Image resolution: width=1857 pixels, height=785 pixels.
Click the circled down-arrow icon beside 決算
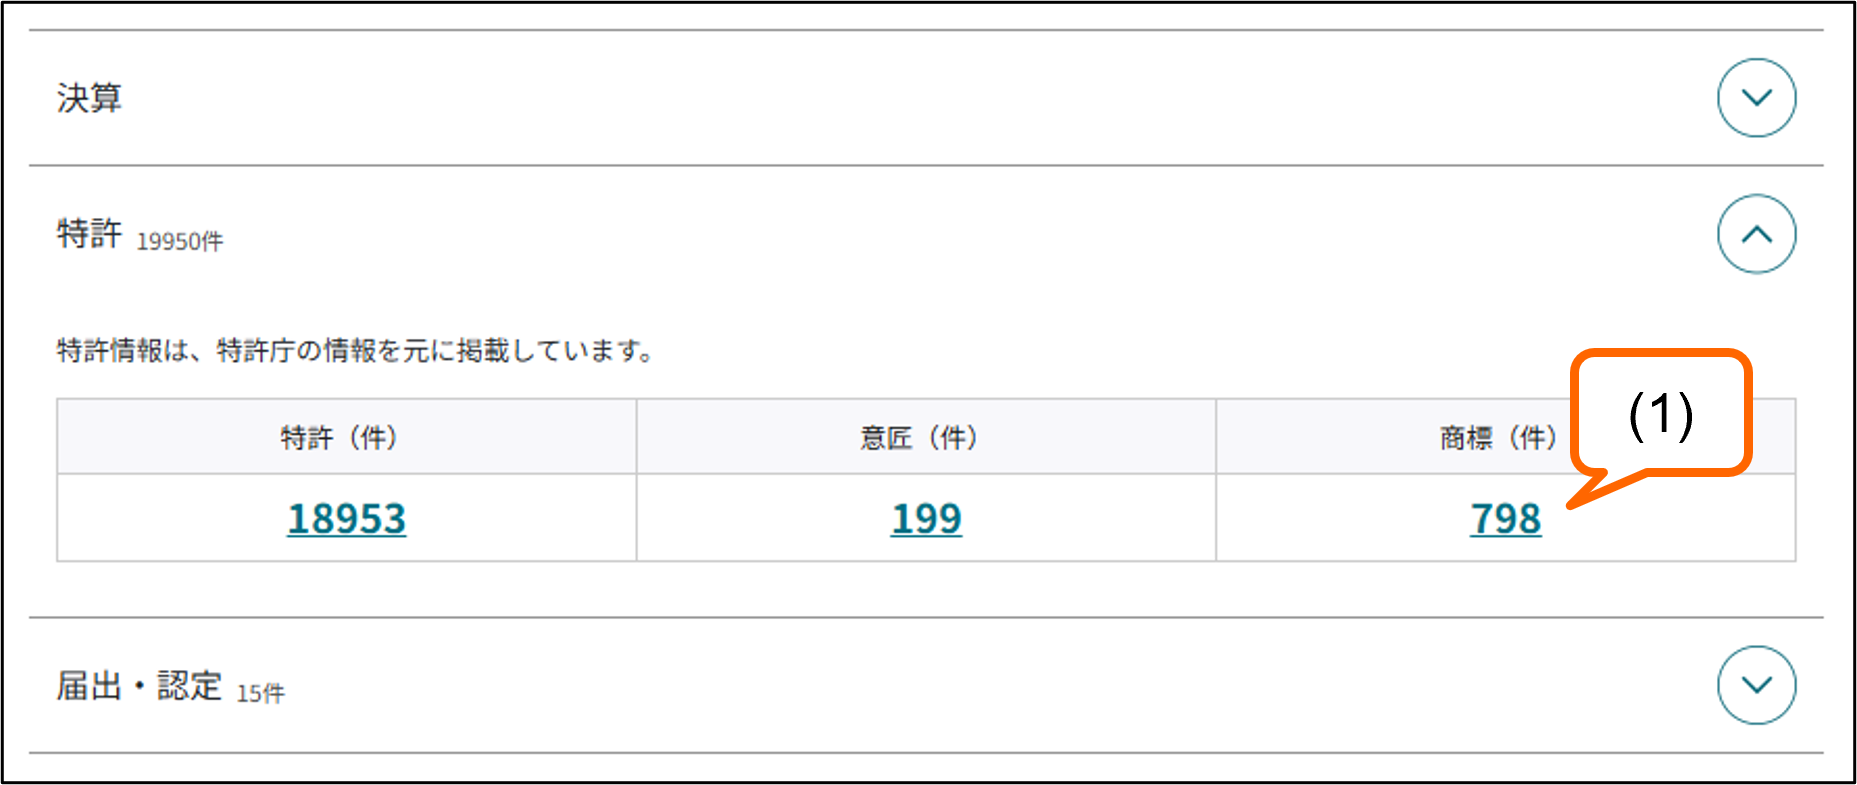[1755, 97]
